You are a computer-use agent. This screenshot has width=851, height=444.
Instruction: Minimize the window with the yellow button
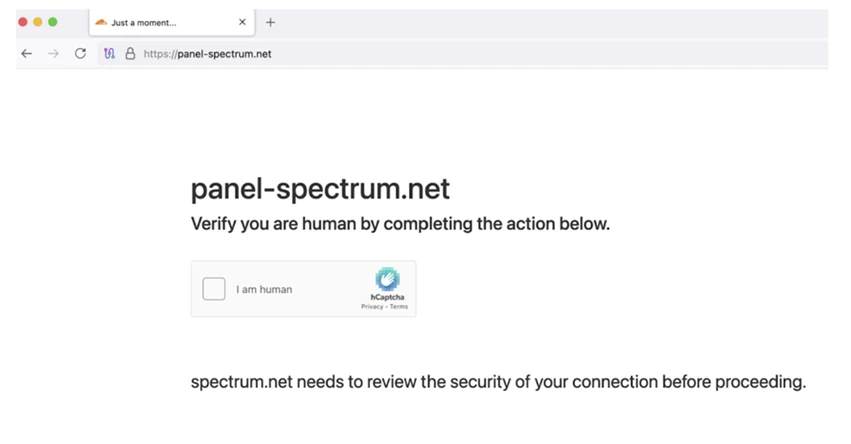(38, 22)
